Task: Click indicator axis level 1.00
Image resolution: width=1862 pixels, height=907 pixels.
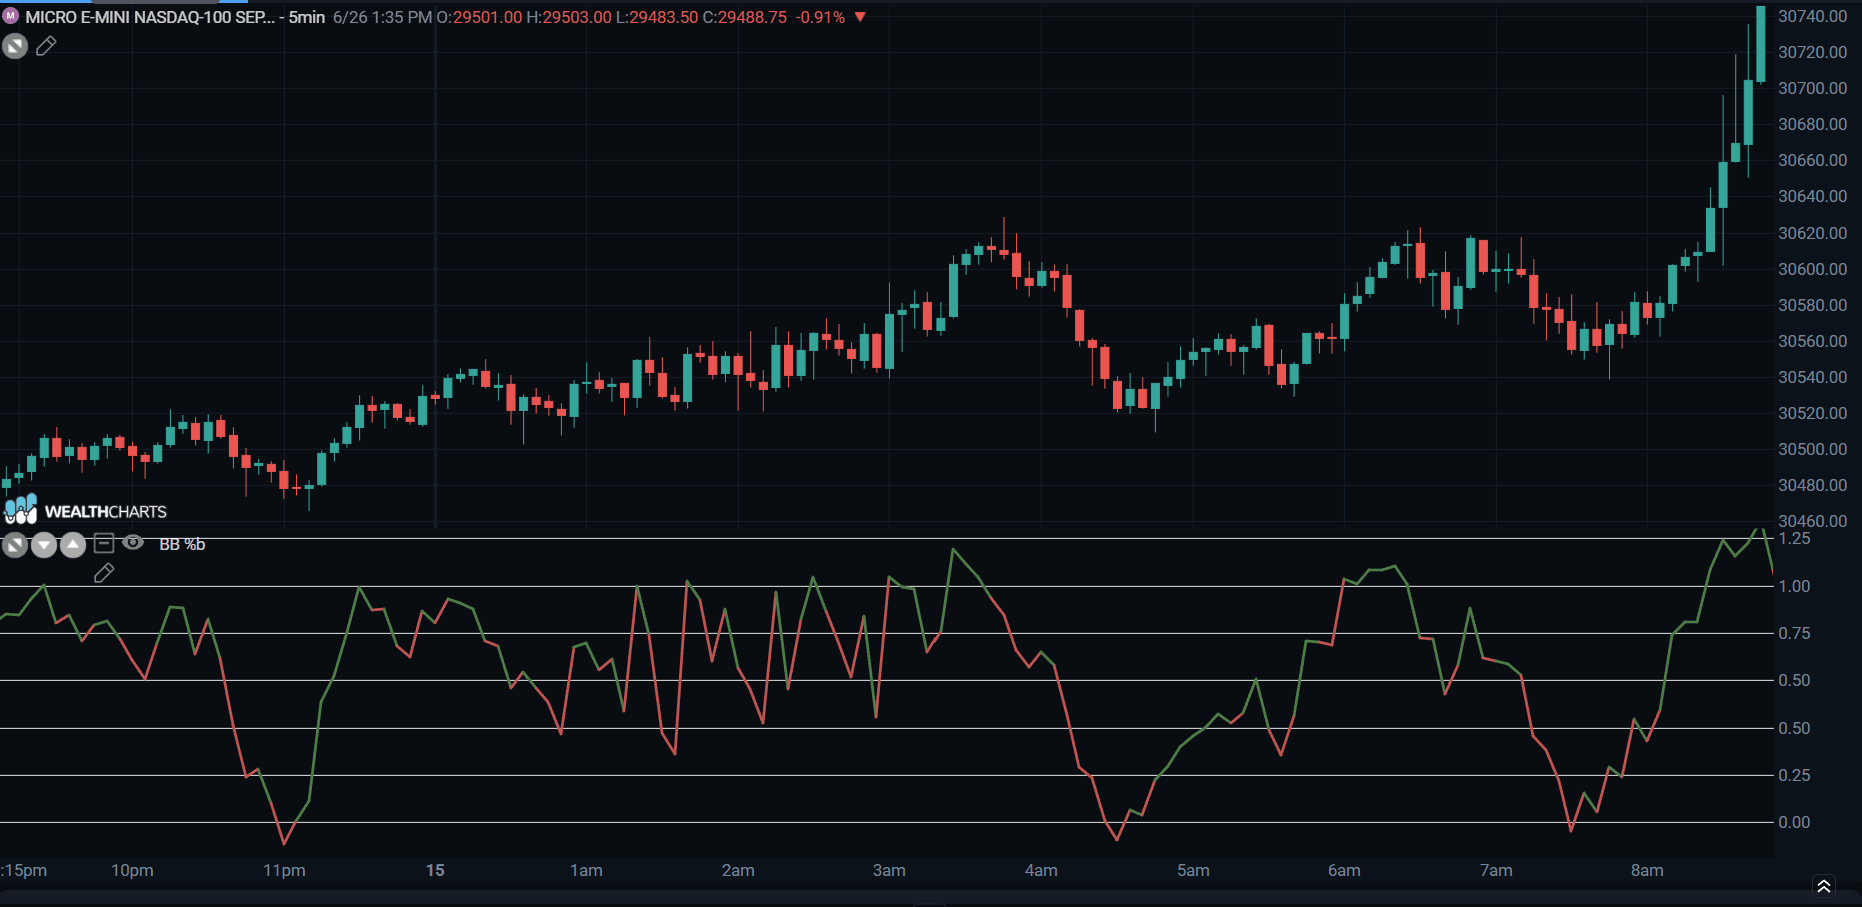Action: coord(1794,586)
